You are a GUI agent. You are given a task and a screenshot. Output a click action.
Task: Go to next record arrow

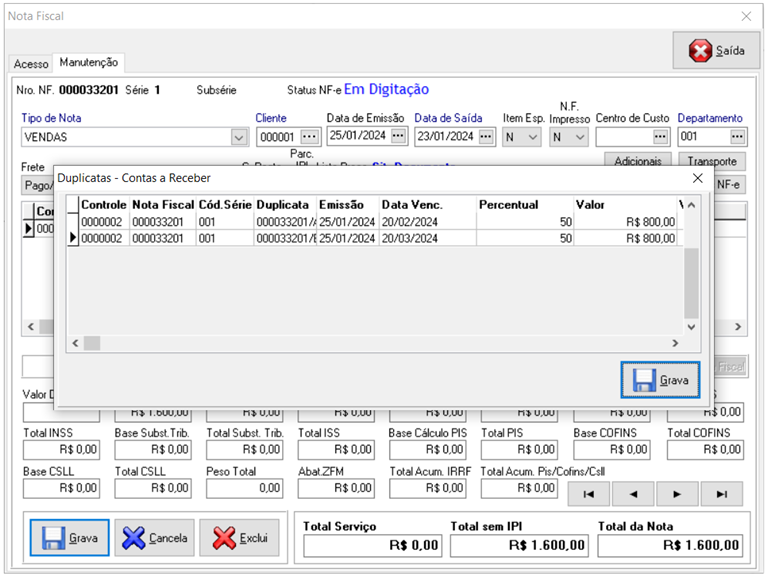[x=677, y=494]
